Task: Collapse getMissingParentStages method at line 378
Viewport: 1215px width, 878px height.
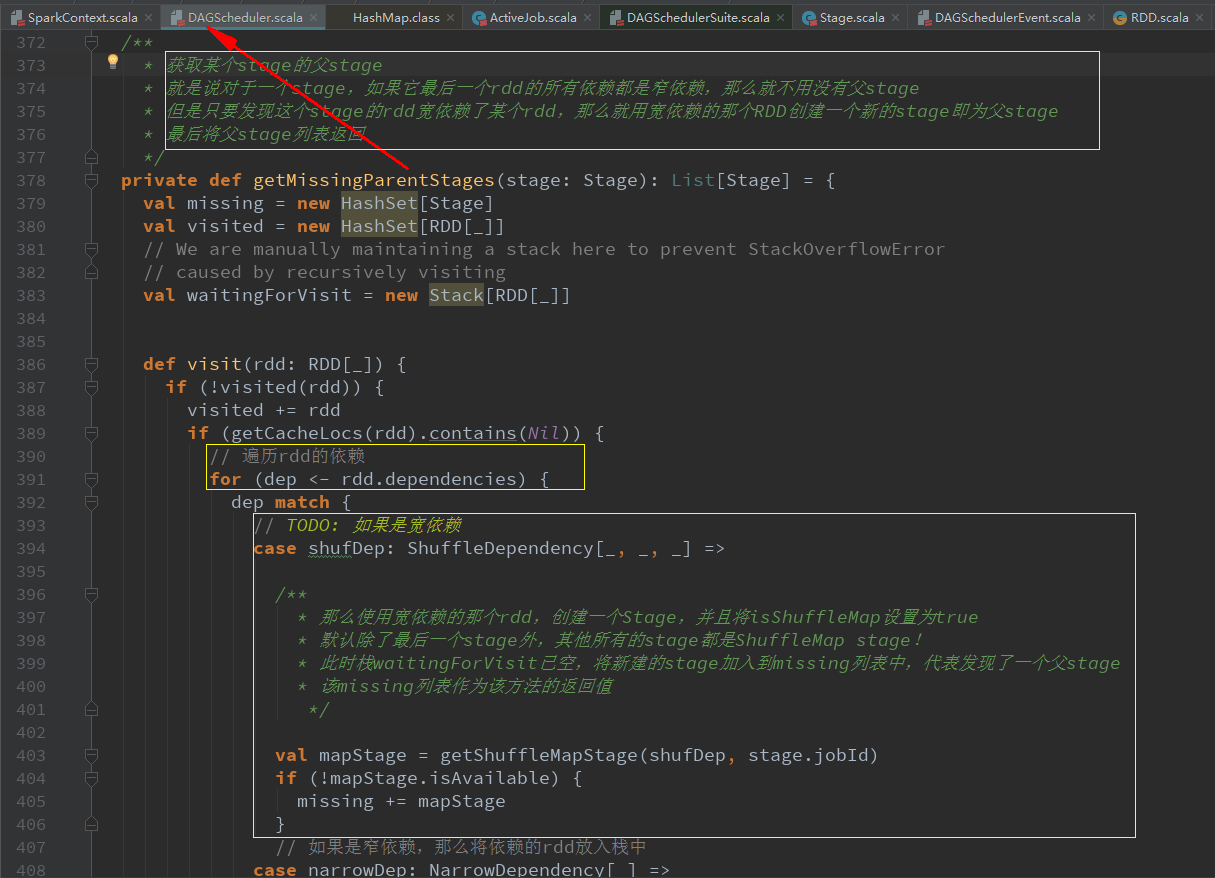Action: click(x=91, y=180)
